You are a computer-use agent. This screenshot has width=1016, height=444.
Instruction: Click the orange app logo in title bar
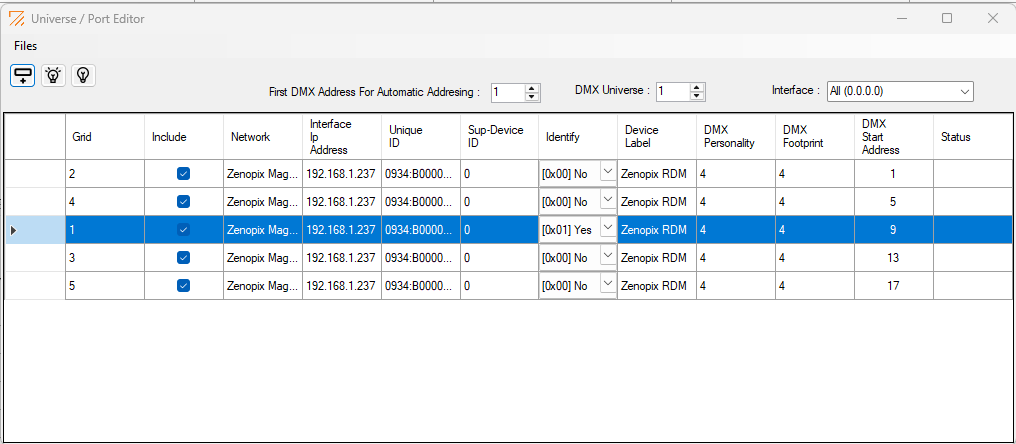coord(16,19)
